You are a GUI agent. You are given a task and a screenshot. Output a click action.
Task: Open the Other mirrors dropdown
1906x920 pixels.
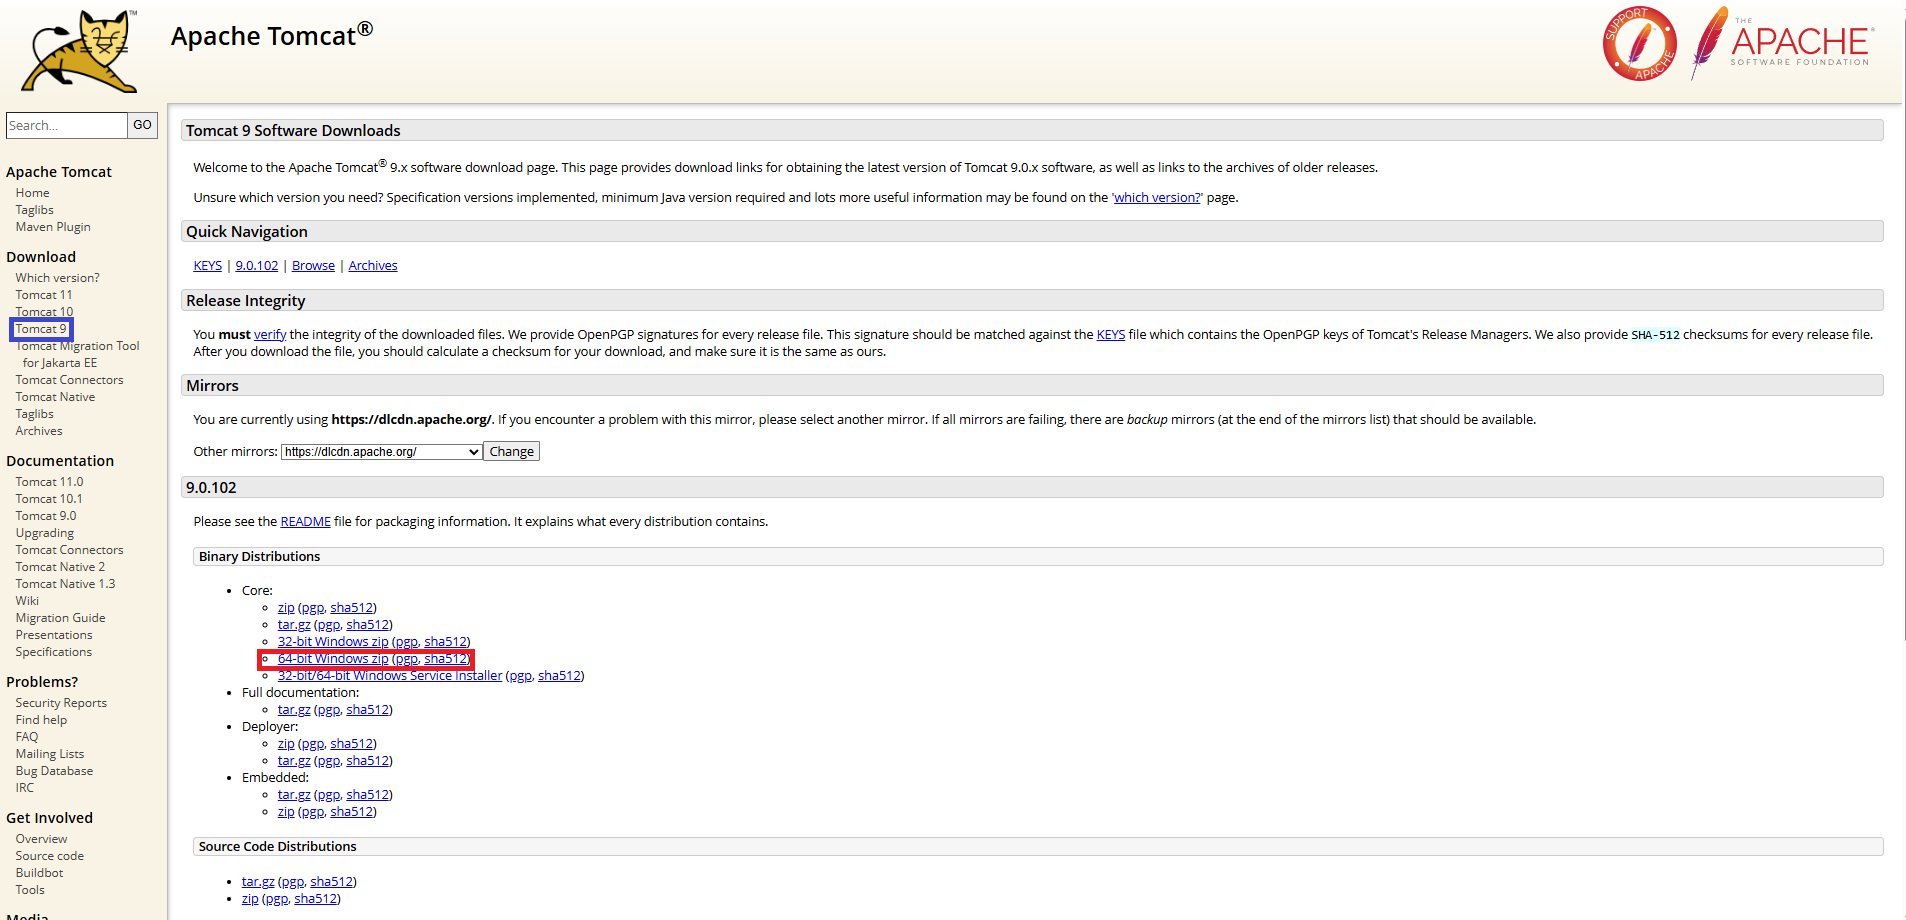click(382, 452)
